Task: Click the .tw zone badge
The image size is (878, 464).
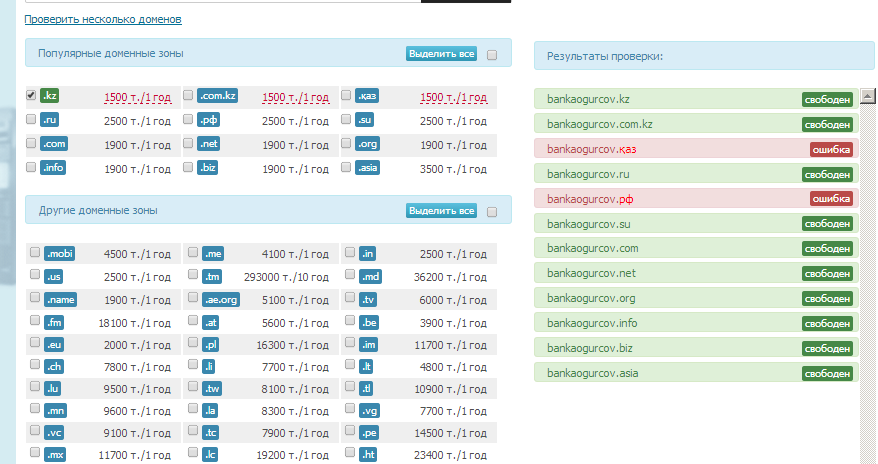Action: [x=212, y=388]
